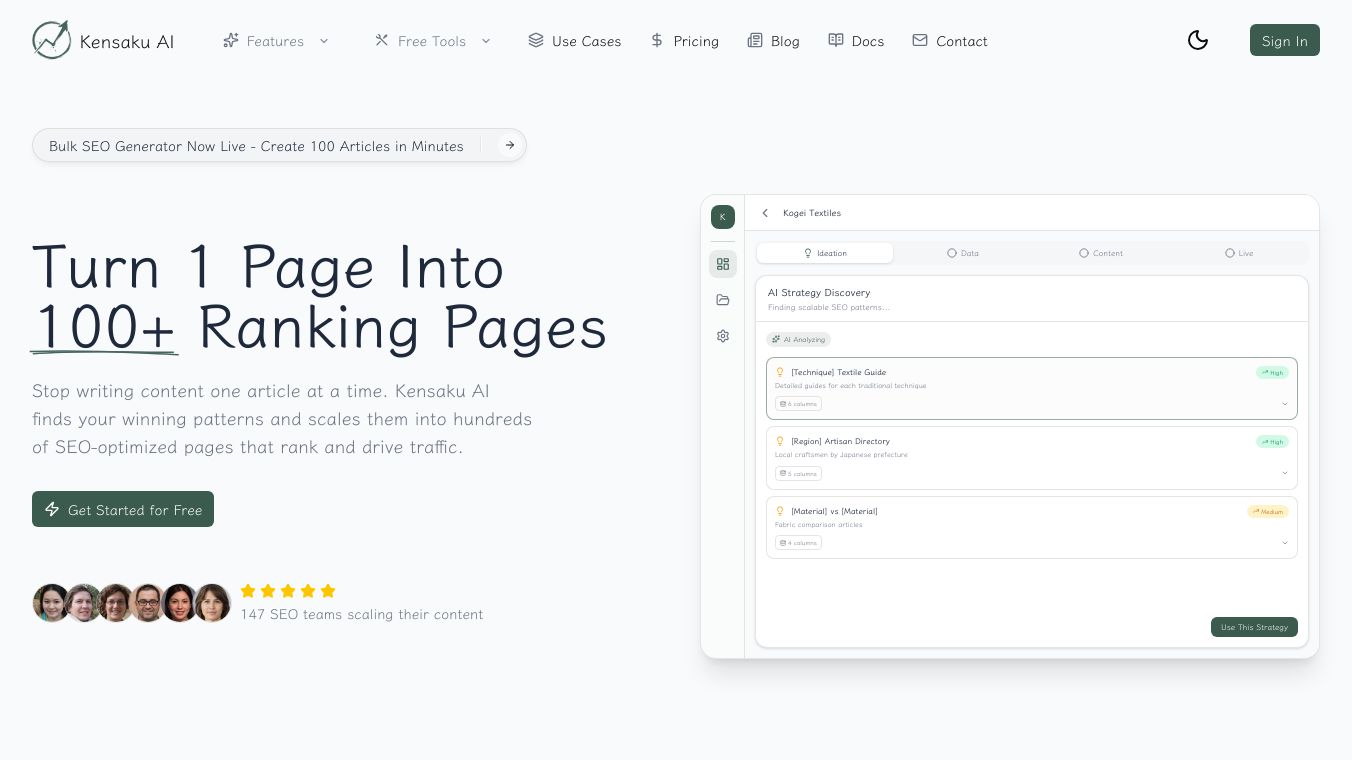The image size is (1352, 760).
Task: Click the tools icon beside Free Tools
Action: pyautogui.click(x=381, y=40)
